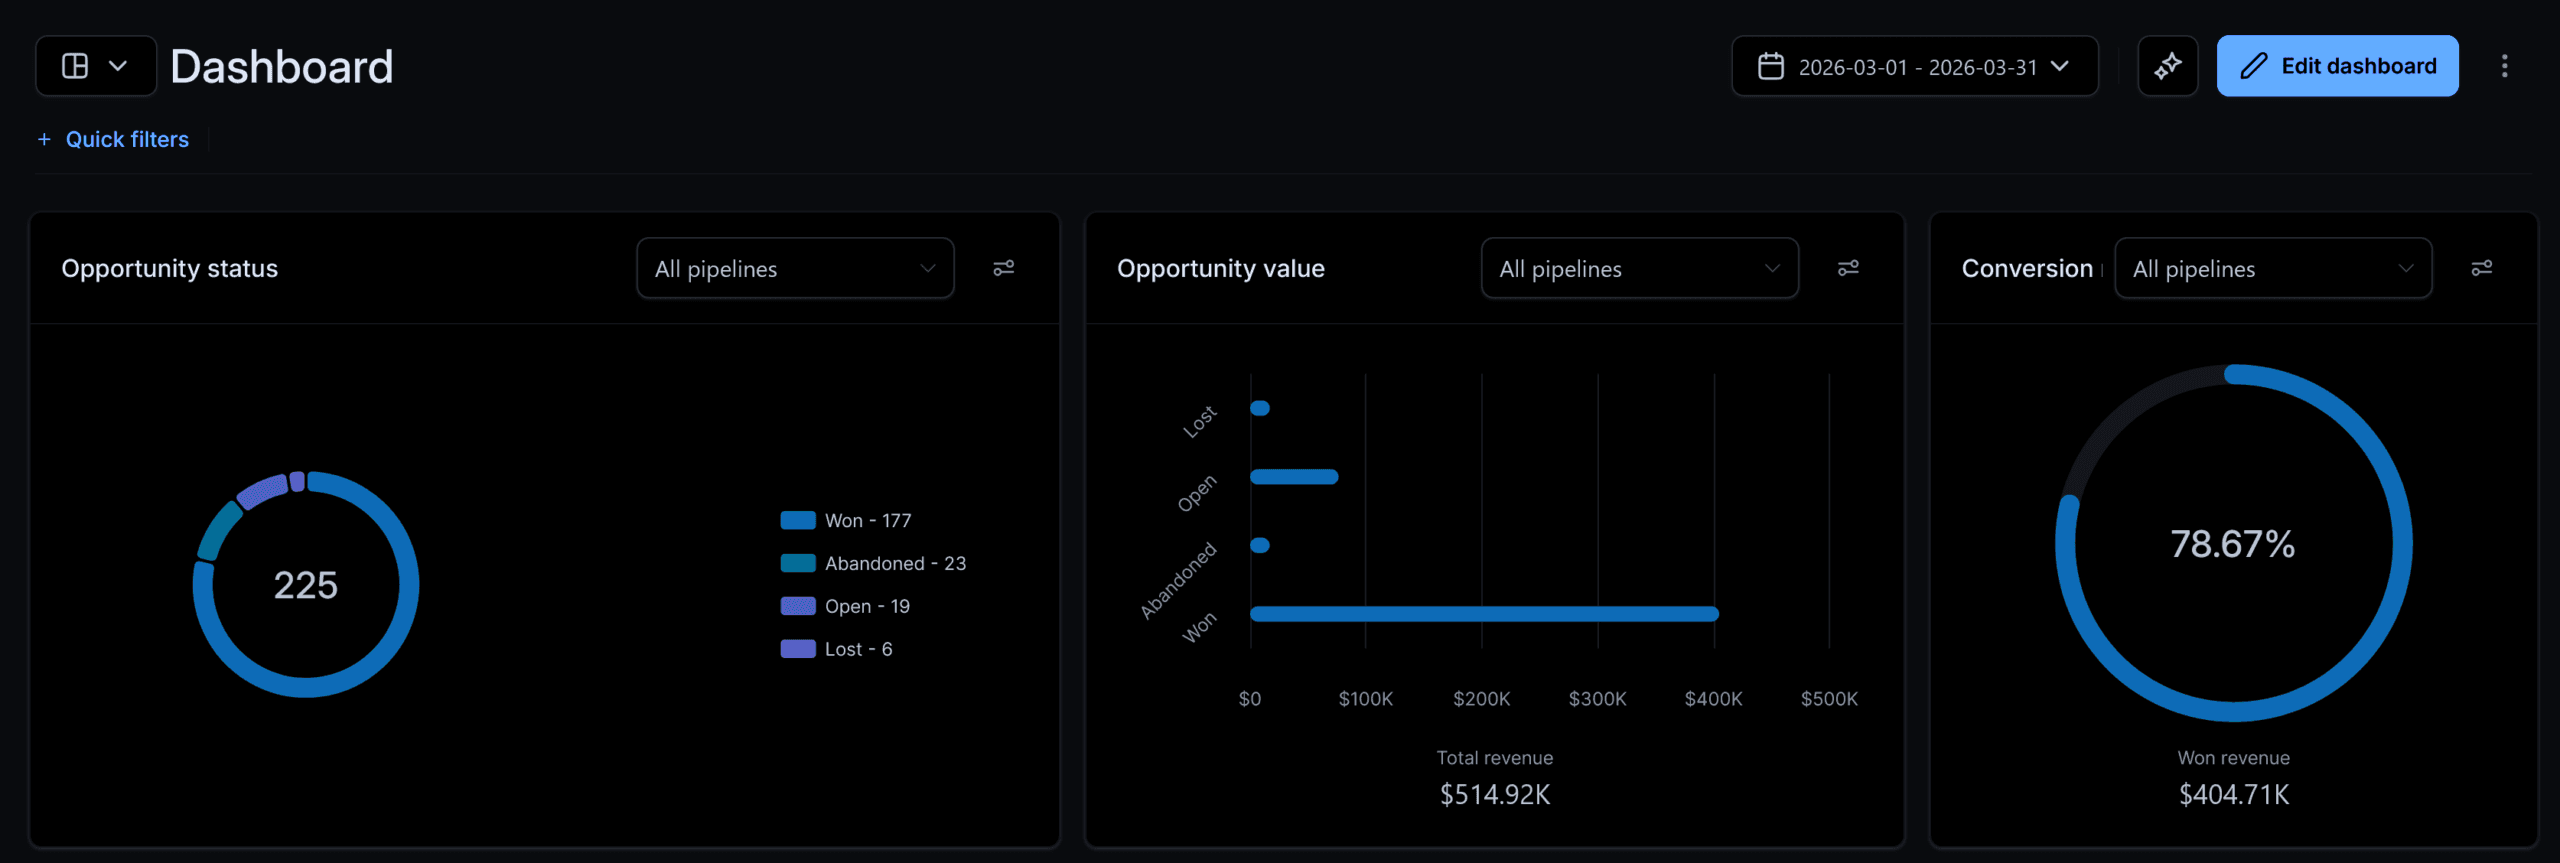Image resolution: width=2560 pixels, height=863 pixels.
Task: Open settings sliders icon for Opportunity value
Action: (1848, 268)
